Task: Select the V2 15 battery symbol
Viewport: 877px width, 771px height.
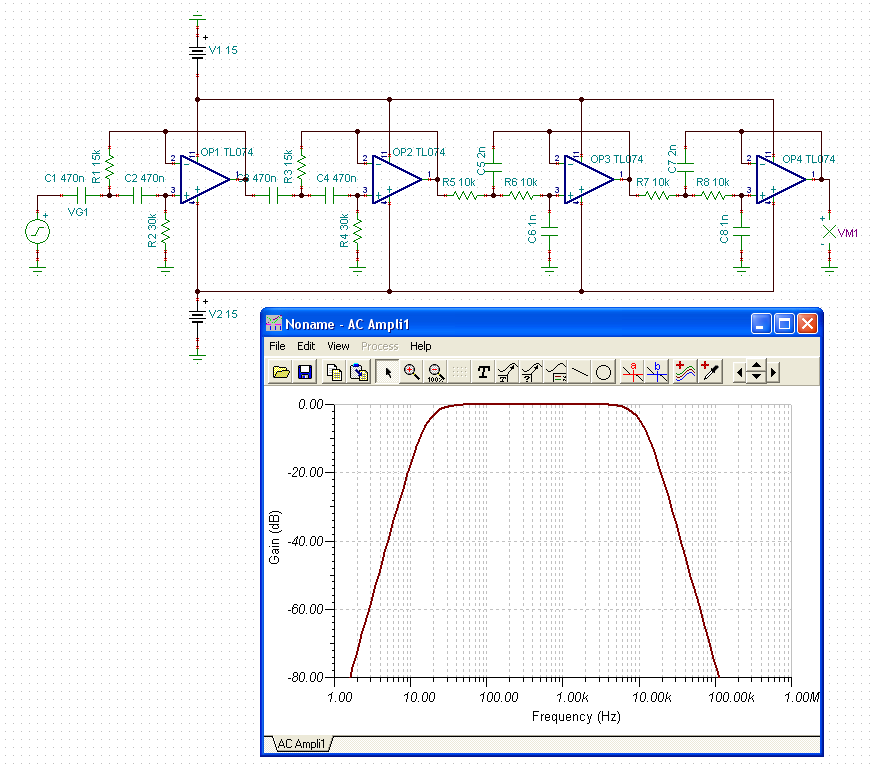Action: click(x=197, y=317)
